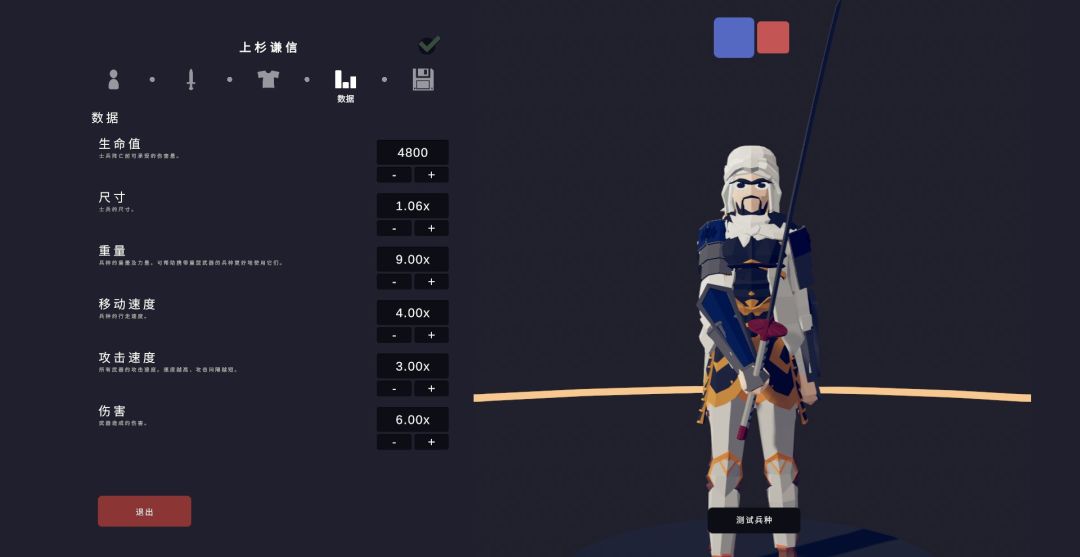Decrease 攻击速度 with minus button
The height and width of the screenshot is (557, 1080).
394,388
